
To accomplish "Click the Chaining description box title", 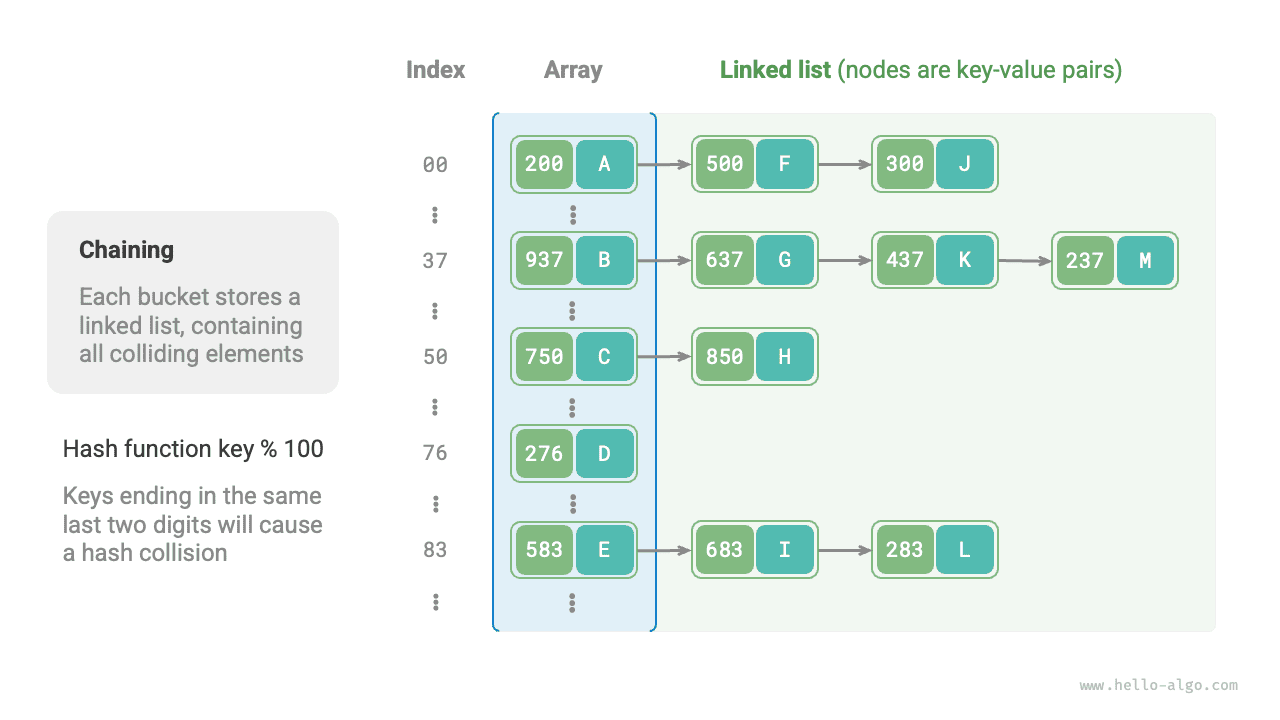I will pos(126,250).
